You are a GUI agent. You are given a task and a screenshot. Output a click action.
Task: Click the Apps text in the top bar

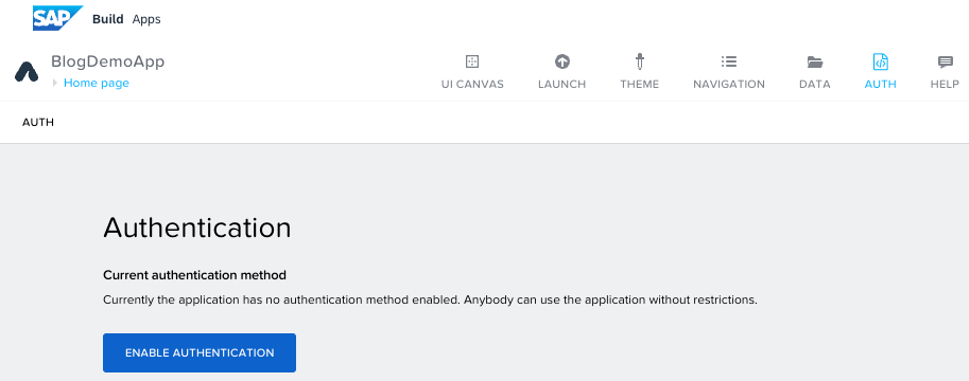click(x=146, y=20)
